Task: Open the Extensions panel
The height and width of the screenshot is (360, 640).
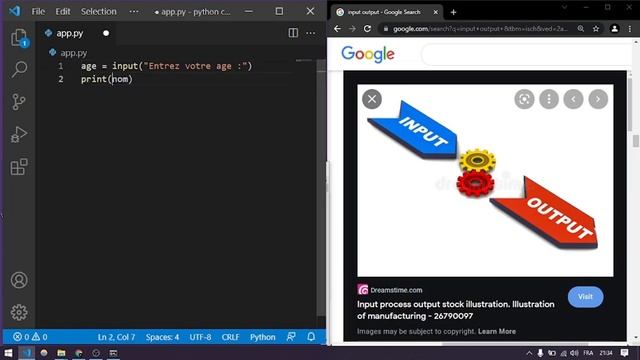Action: coord(19,167)
